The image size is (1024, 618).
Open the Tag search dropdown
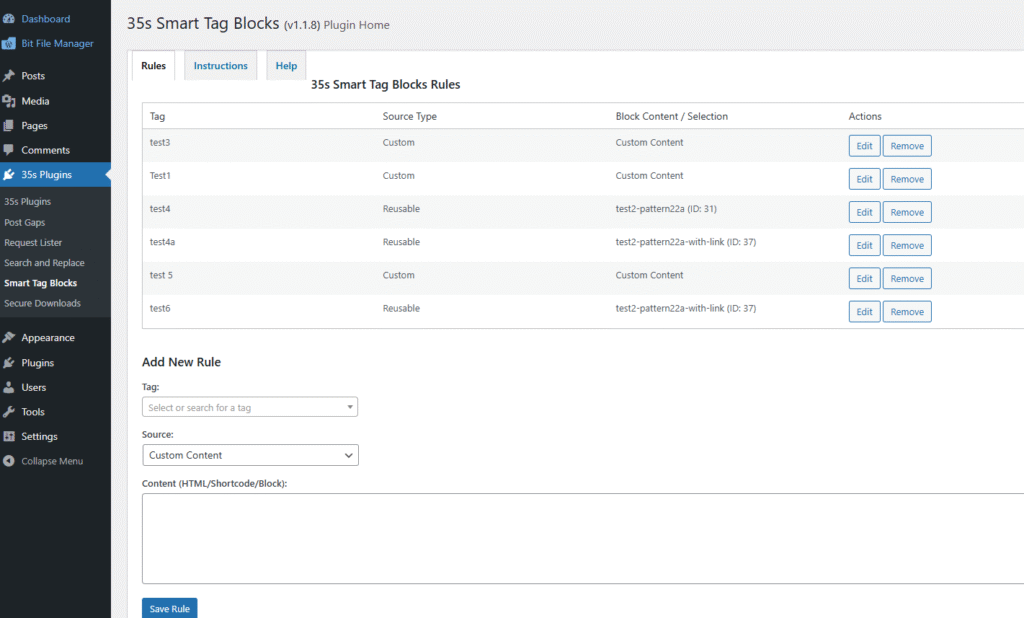point(250,407)
